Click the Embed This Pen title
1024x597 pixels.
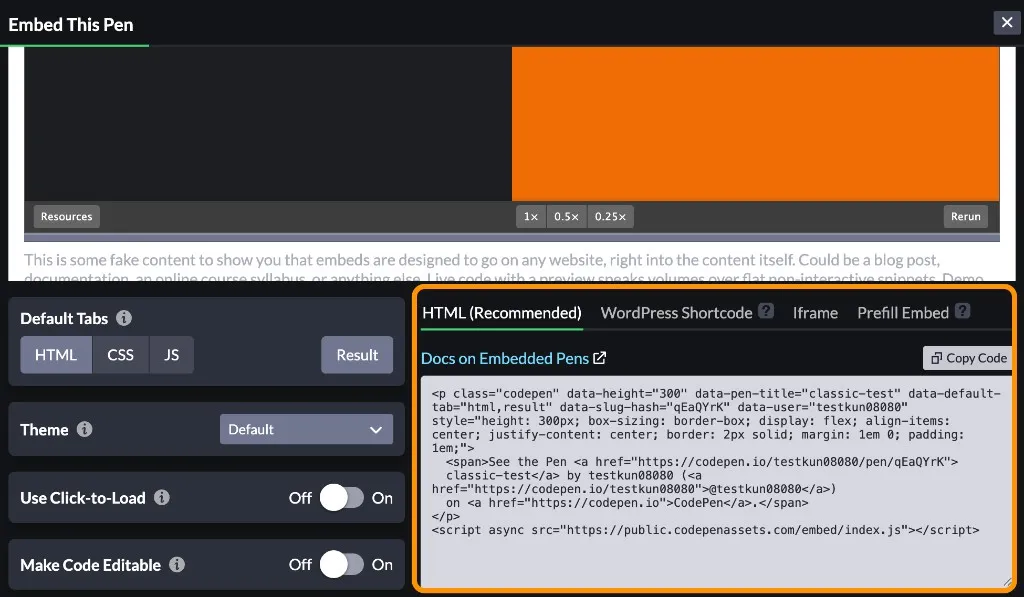[71, 25]
